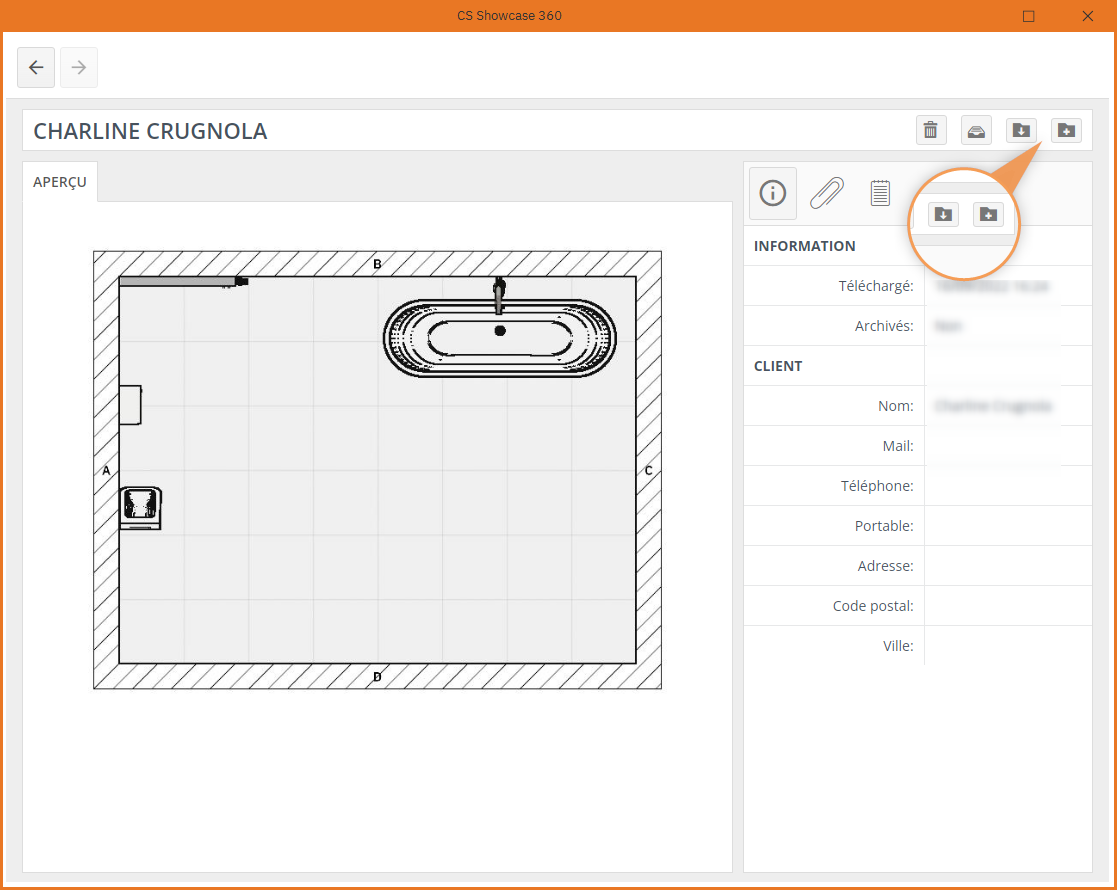Click the Code postal field
The width and height of the screenshot is (1117, 890).
click(1008, 606)
